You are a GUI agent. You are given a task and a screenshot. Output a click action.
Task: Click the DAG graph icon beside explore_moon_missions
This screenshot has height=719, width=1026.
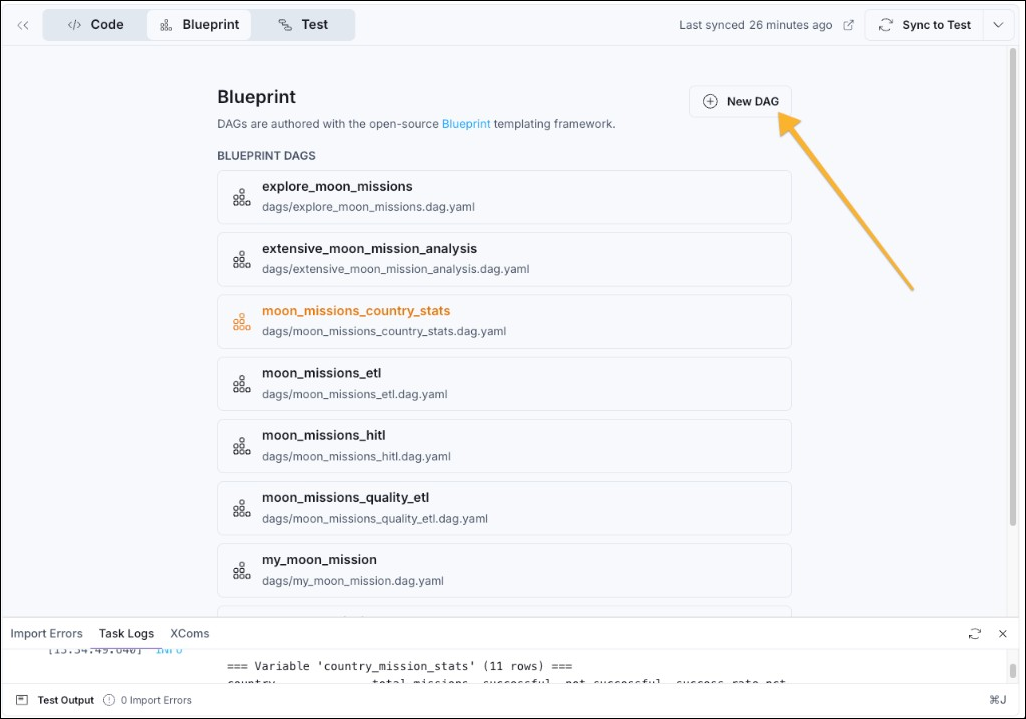point(240,196)
